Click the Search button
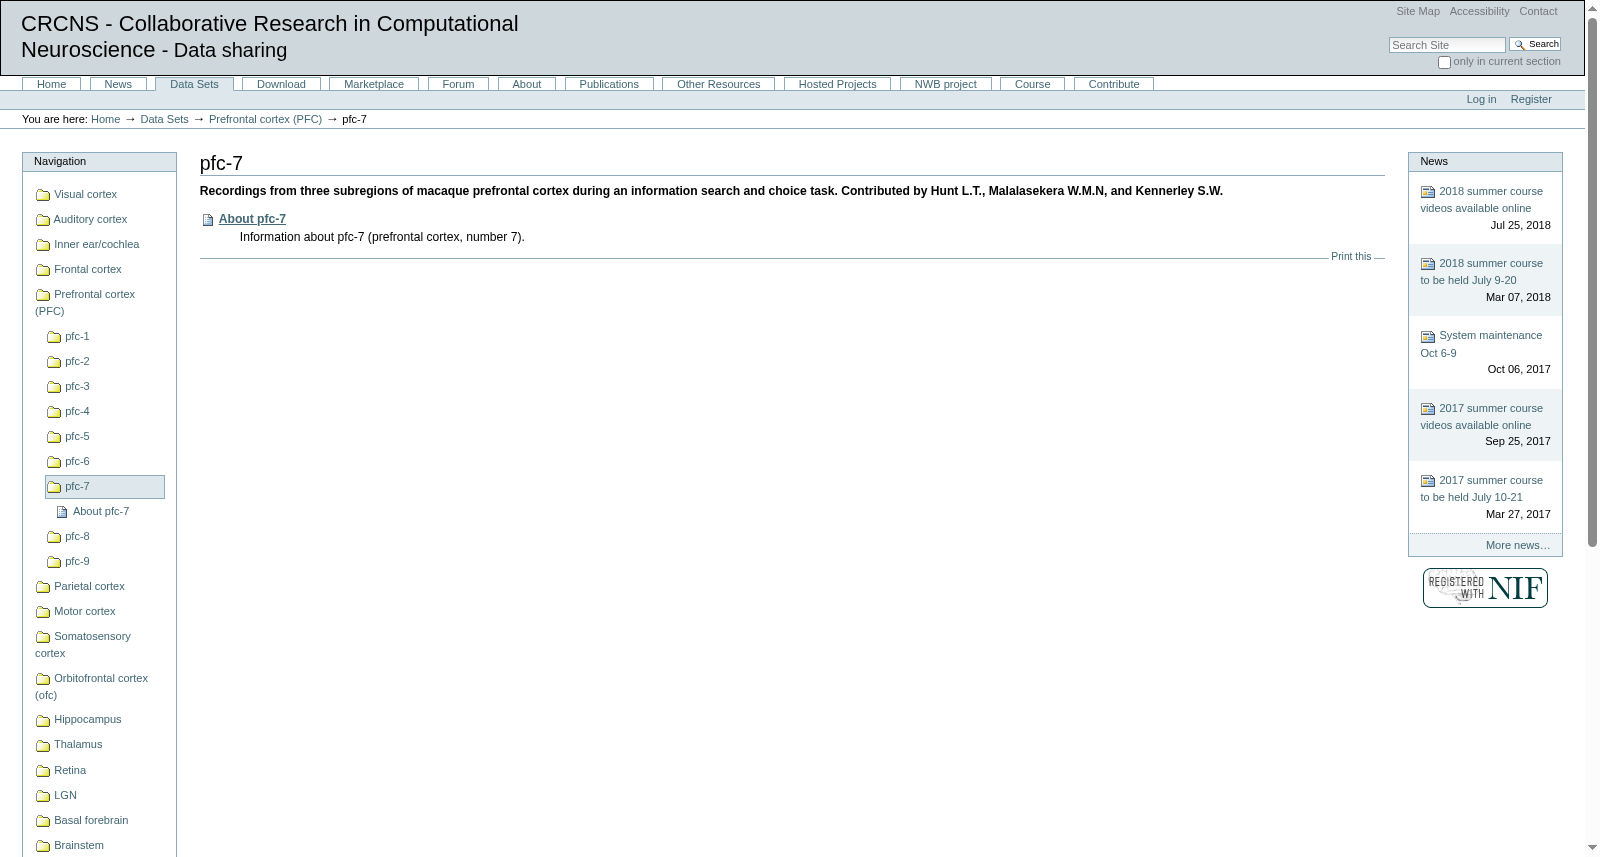 click(x=1535, y=44)
